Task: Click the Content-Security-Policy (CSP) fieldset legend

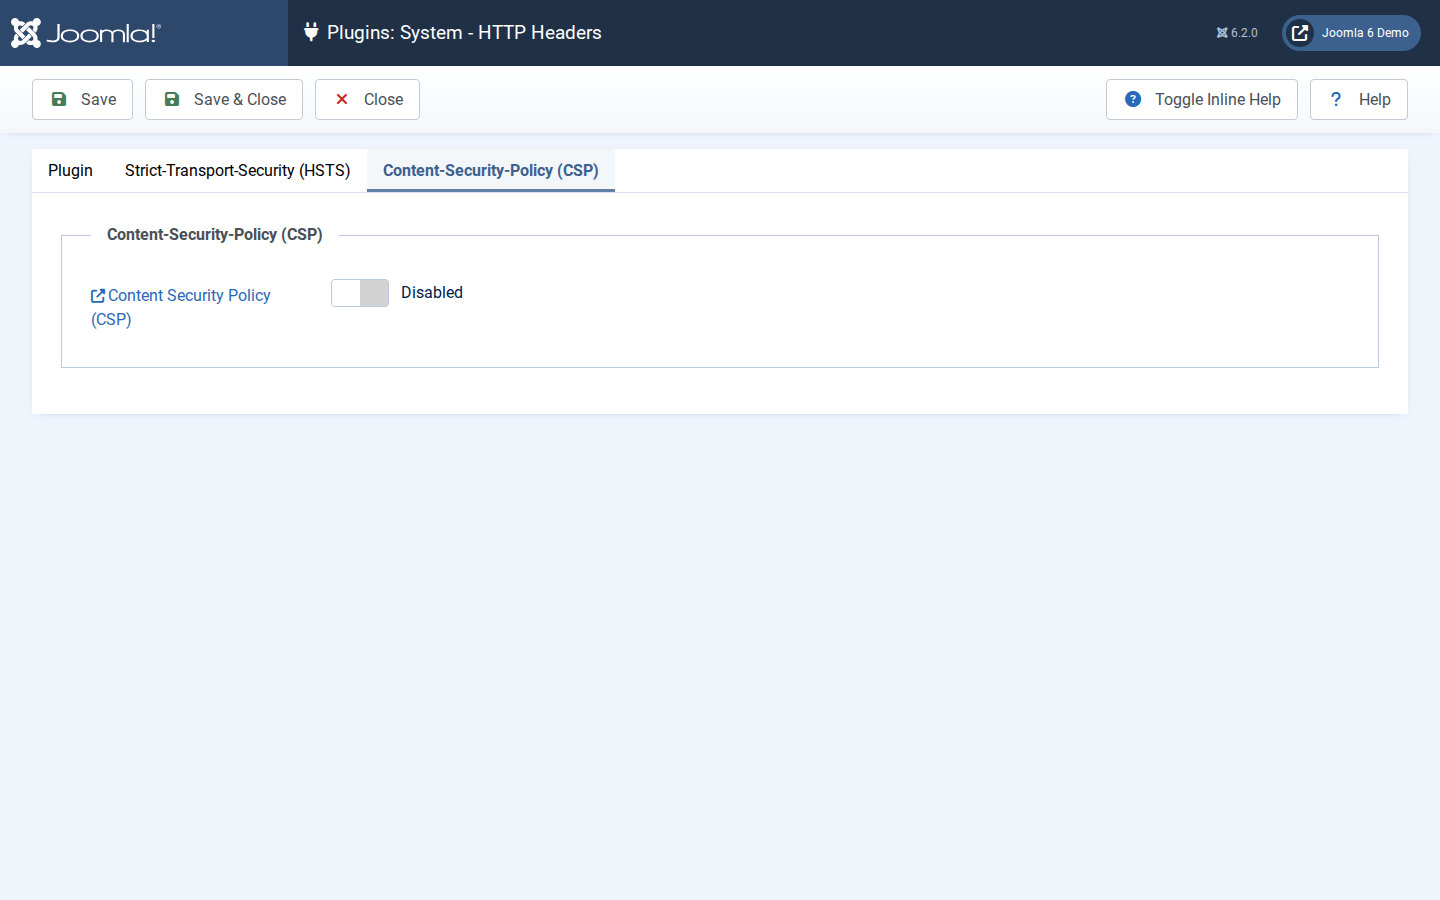Action: click(215, 235)
